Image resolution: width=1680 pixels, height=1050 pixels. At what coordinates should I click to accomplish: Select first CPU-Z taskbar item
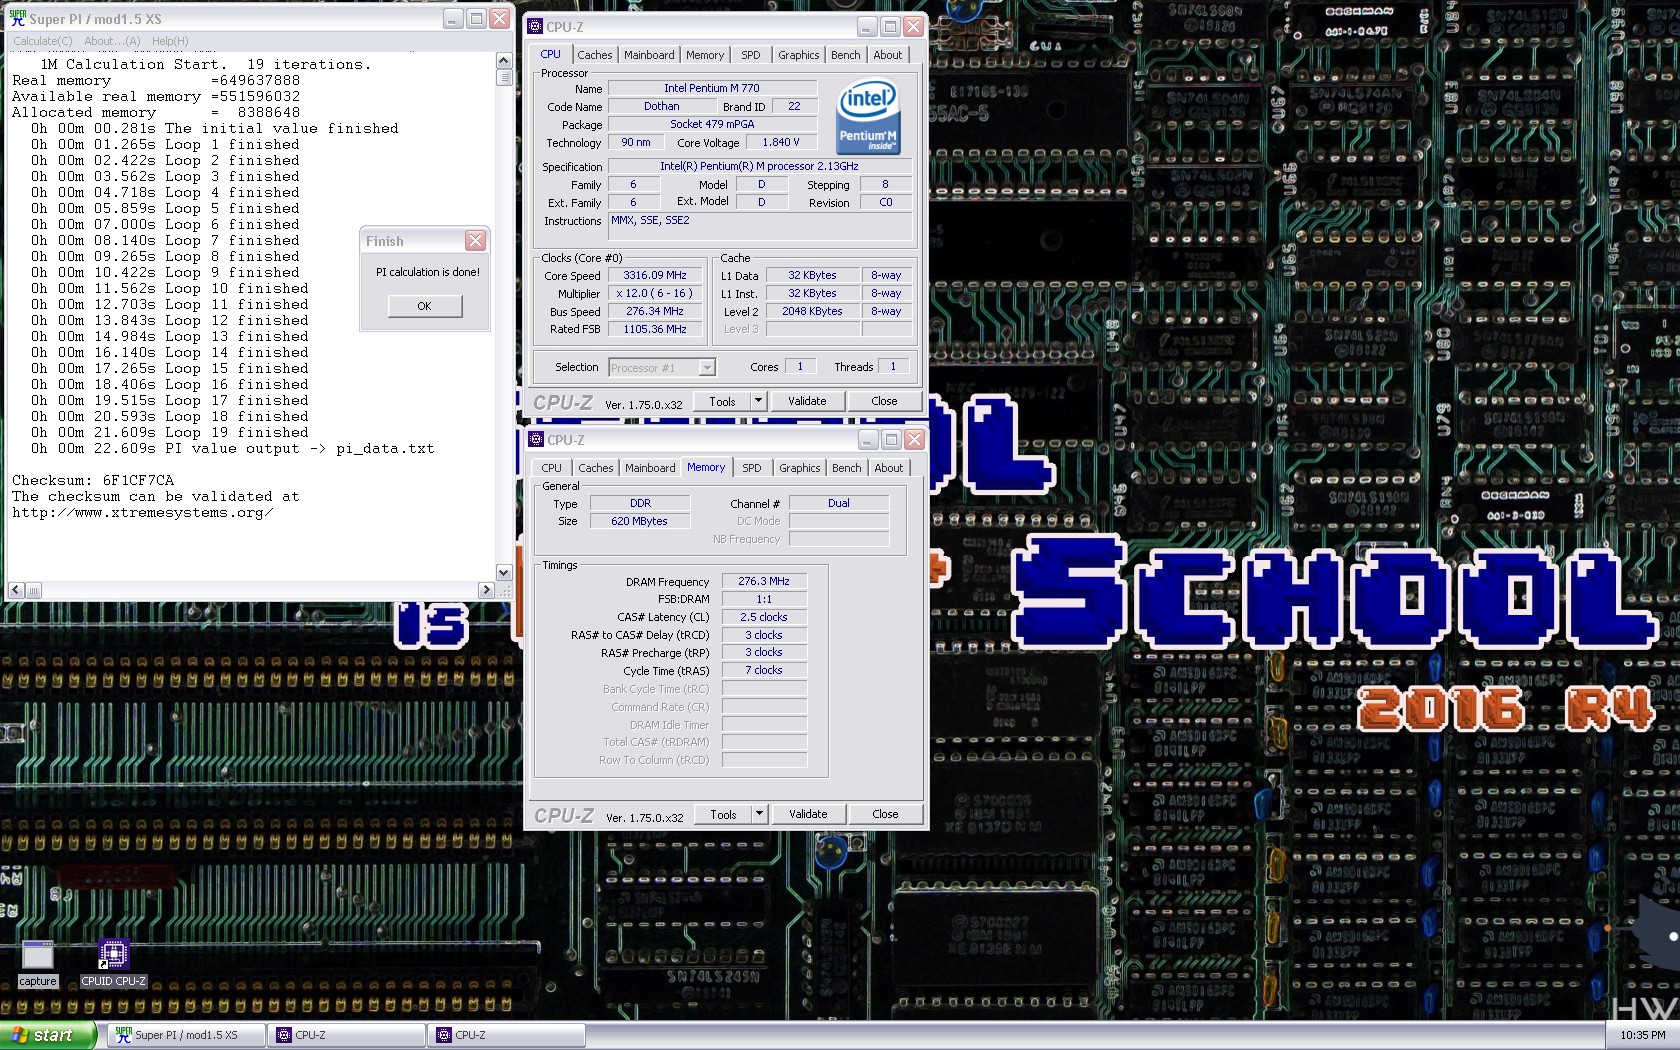[346, 1035]
